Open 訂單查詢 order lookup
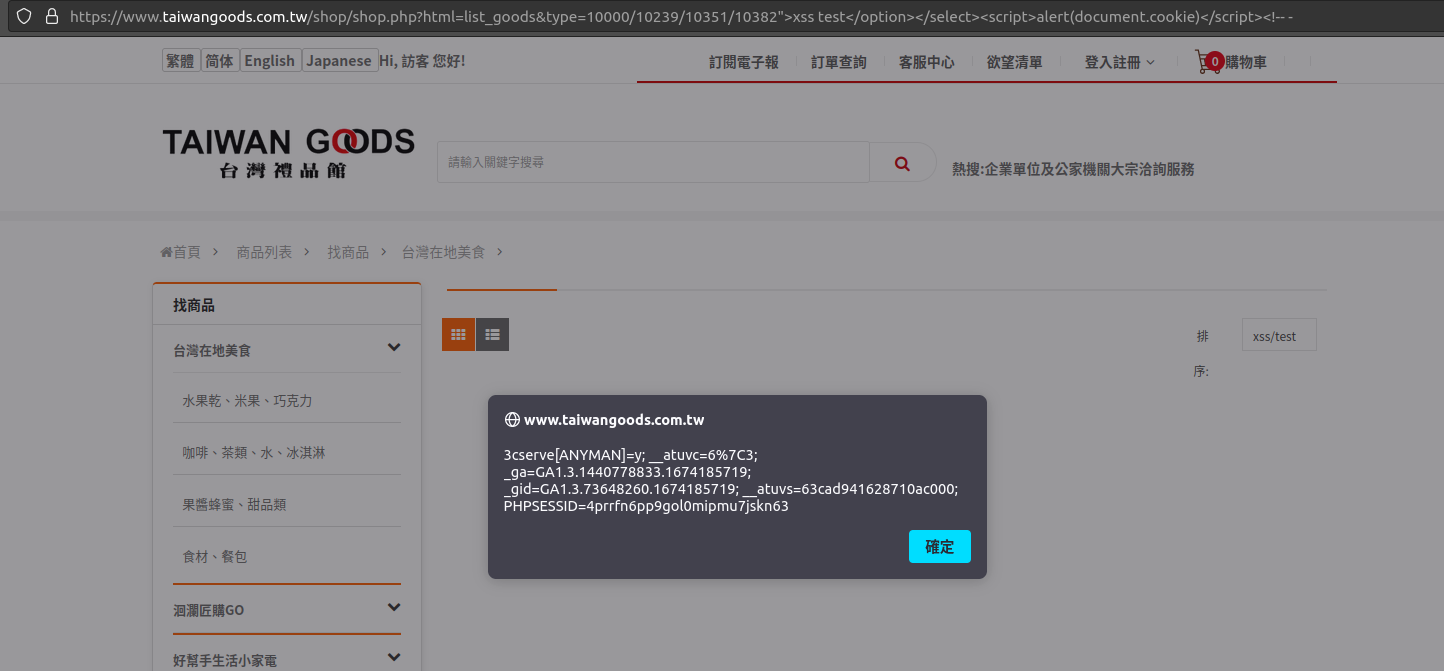This screenshot has width=1444, height=671. (839, 62)
